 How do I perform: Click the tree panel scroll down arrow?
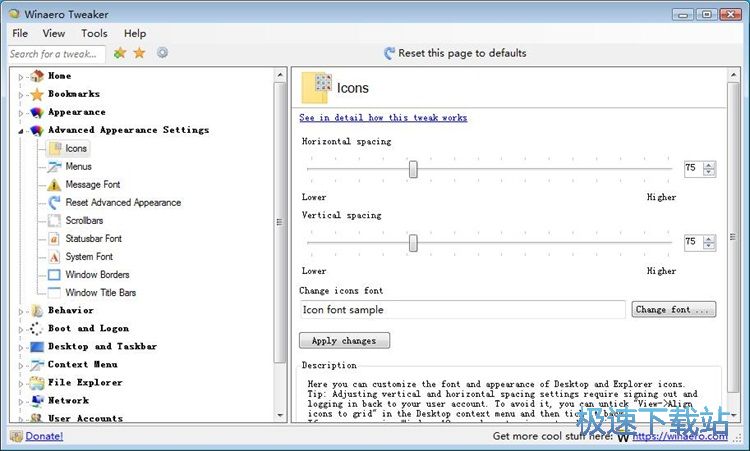280,416
